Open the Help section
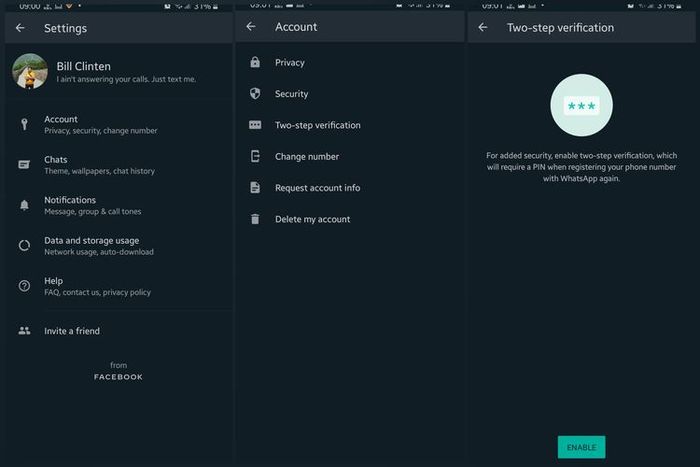The image size is (700, 467). point(119,286)
